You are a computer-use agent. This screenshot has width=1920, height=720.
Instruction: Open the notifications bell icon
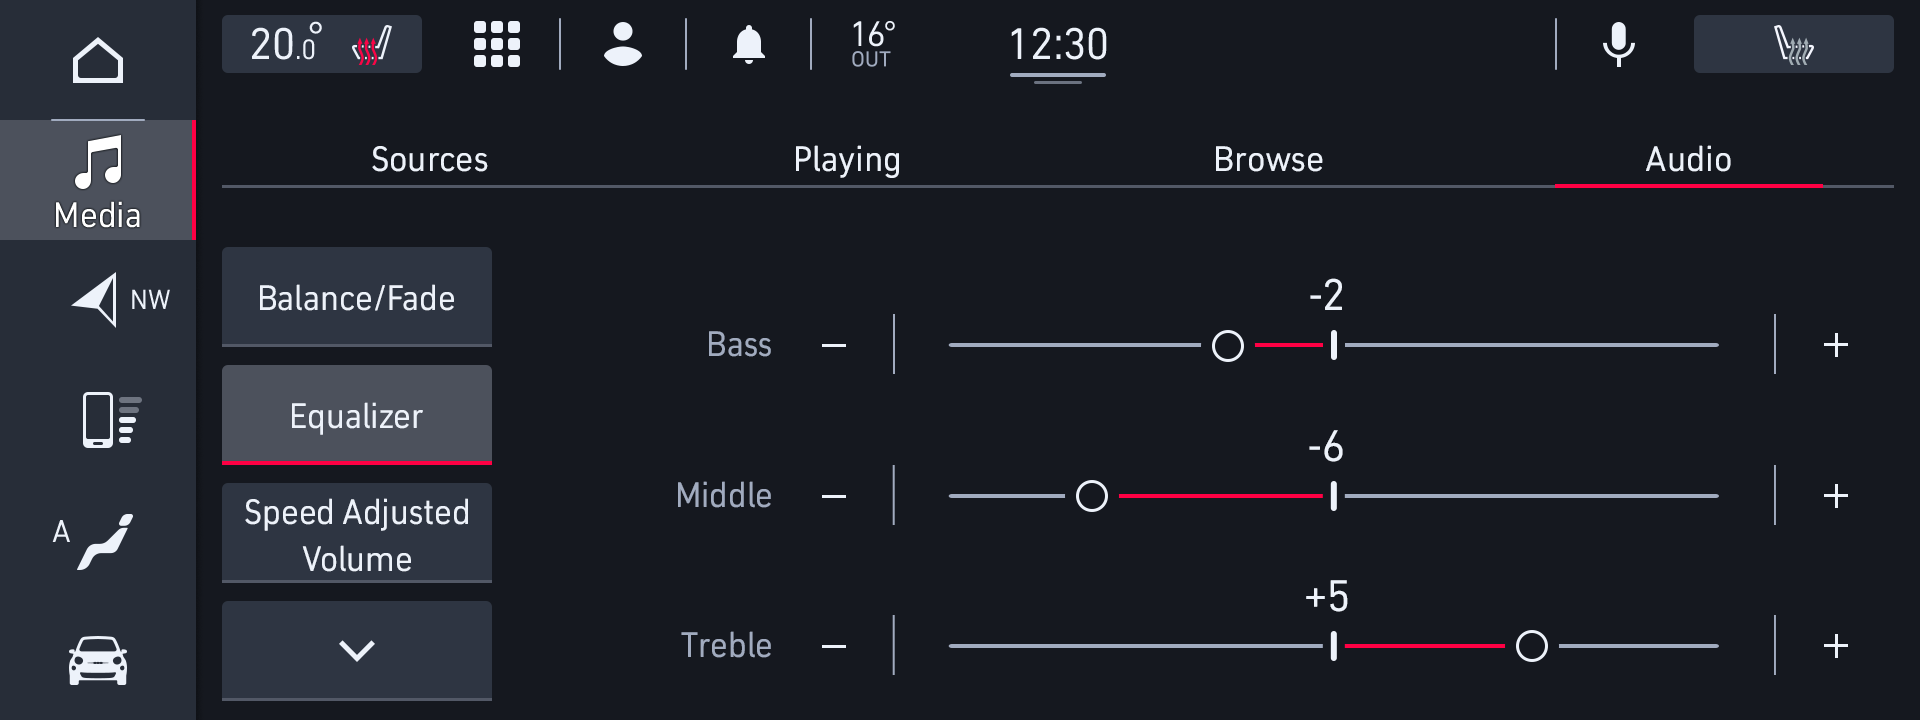coord(749,45)
